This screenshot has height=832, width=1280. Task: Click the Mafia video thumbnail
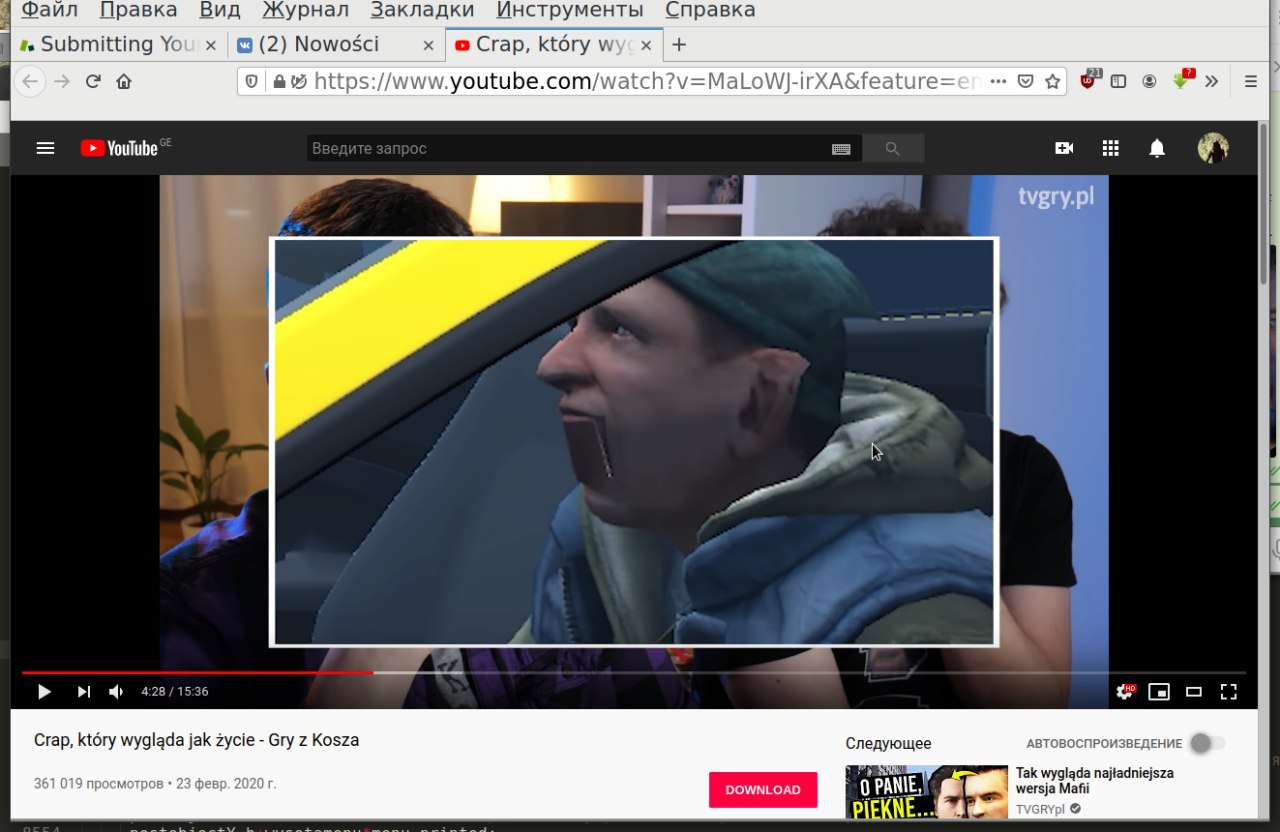[x=926, y=792]
